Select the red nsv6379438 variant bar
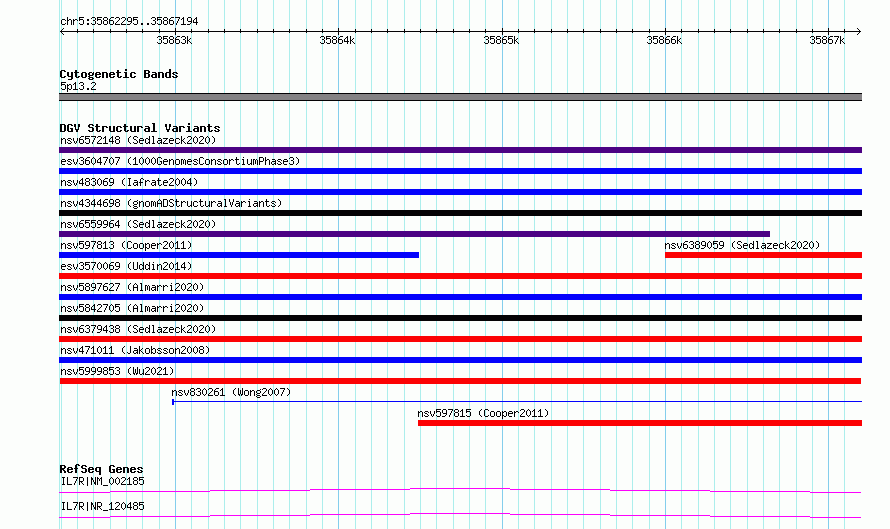Screen dimensions: 890x529 coord(460,339)
